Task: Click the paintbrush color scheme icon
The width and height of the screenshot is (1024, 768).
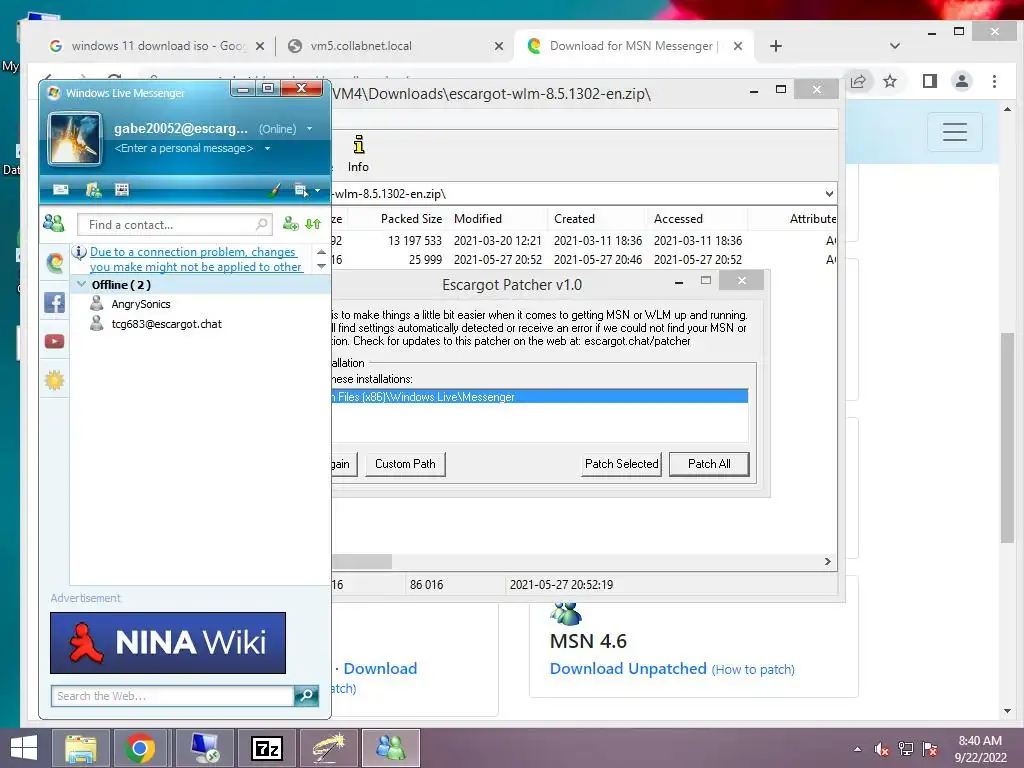Action: tap(275, 190)
